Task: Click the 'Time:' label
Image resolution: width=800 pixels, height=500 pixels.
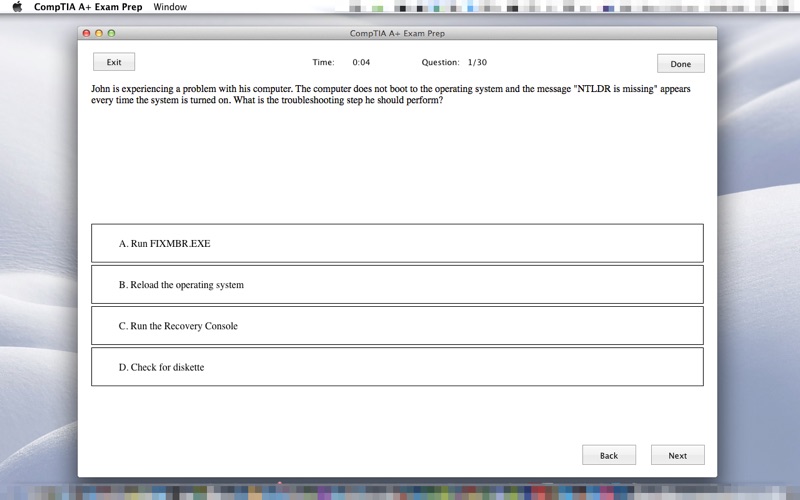Action: [x=323, y=62]
